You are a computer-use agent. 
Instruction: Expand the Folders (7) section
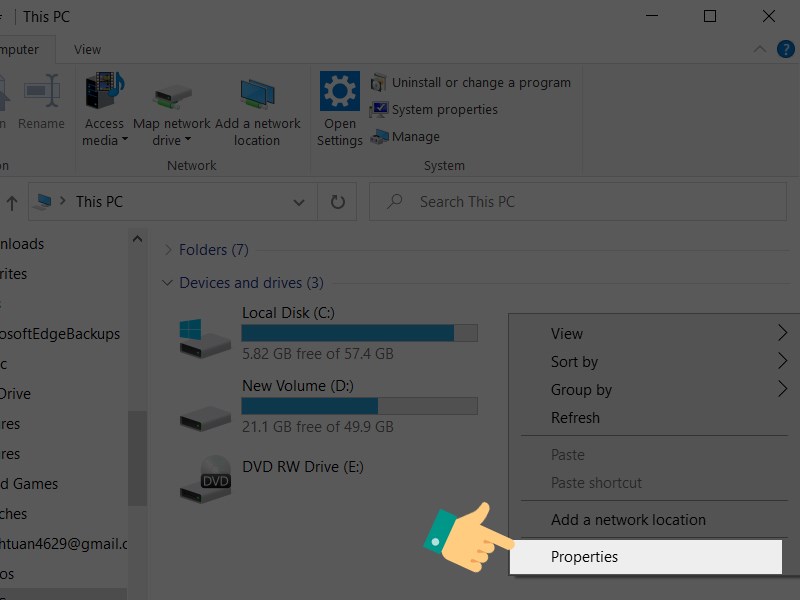[168, 250]
